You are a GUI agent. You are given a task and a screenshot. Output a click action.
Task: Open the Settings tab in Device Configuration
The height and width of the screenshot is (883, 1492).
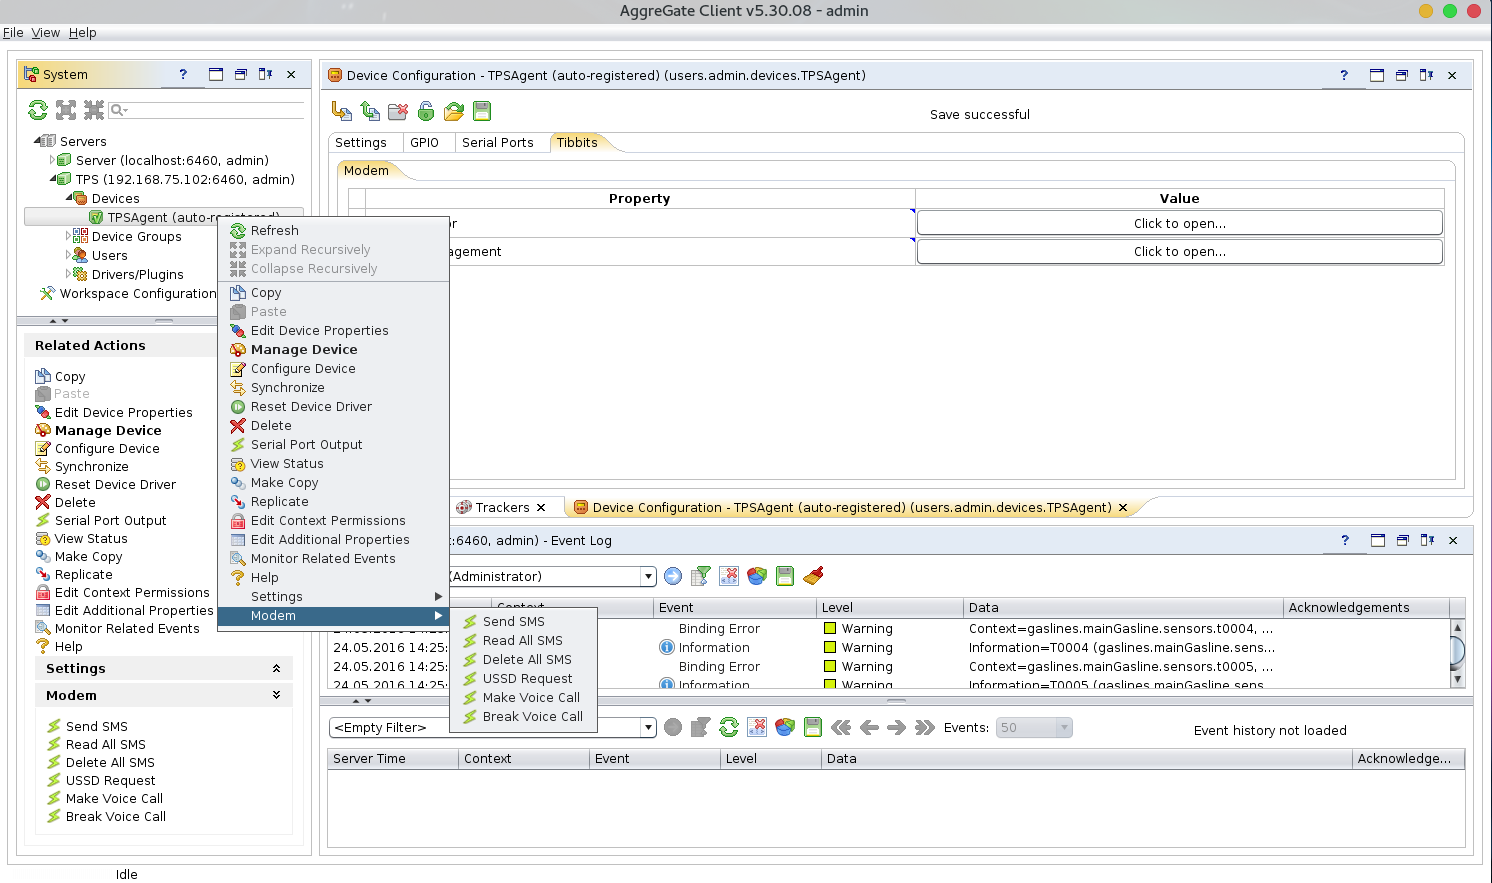click(360, 142)
